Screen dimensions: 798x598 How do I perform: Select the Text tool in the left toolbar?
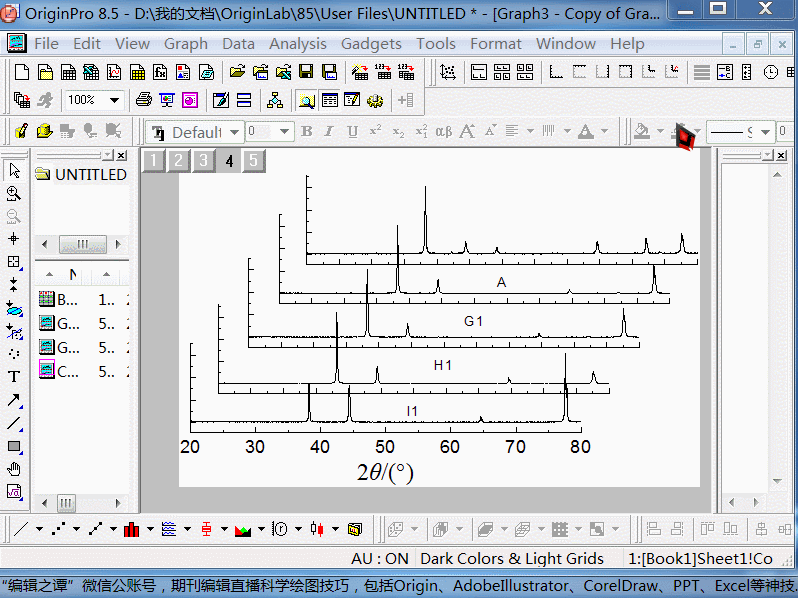tap(14, 377)
